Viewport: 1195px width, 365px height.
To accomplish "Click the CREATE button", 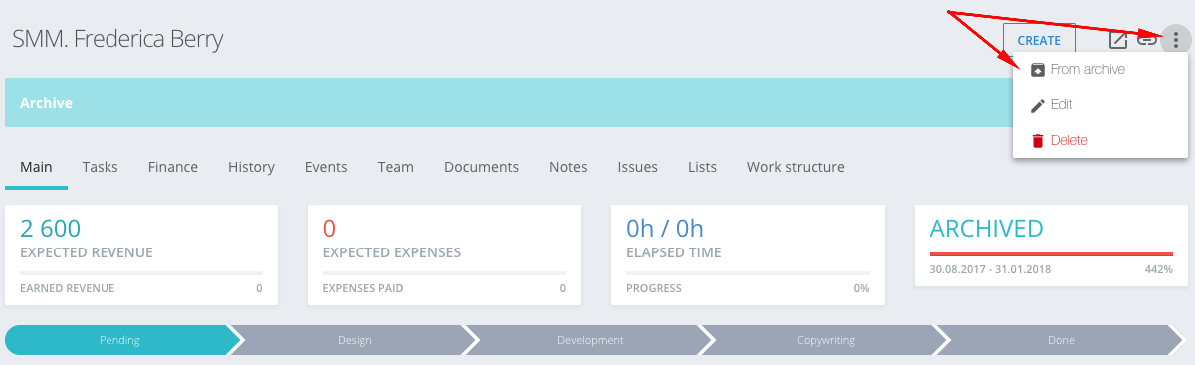I will pyautogui.click(x=1039, y=41).
